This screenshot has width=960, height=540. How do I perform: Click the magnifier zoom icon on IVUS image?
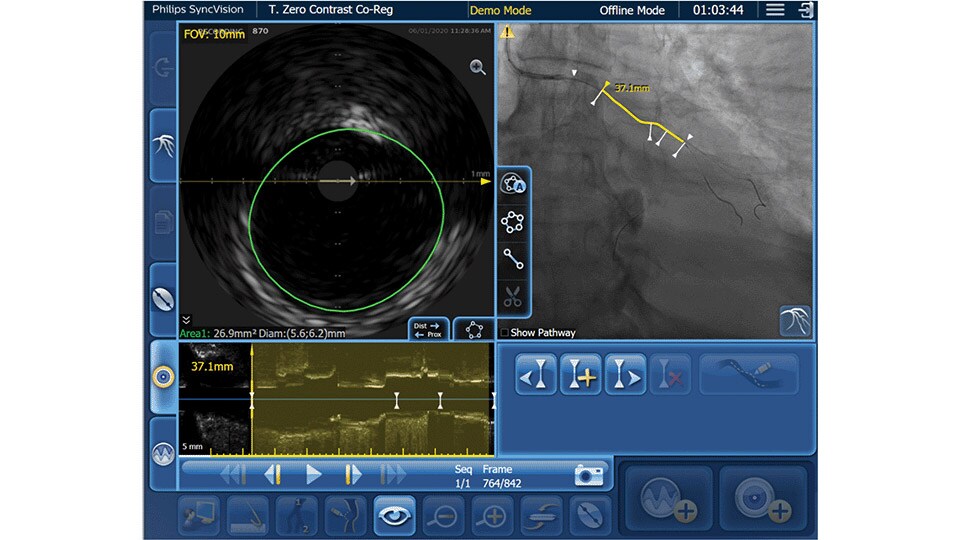click(x=478, y=68)
